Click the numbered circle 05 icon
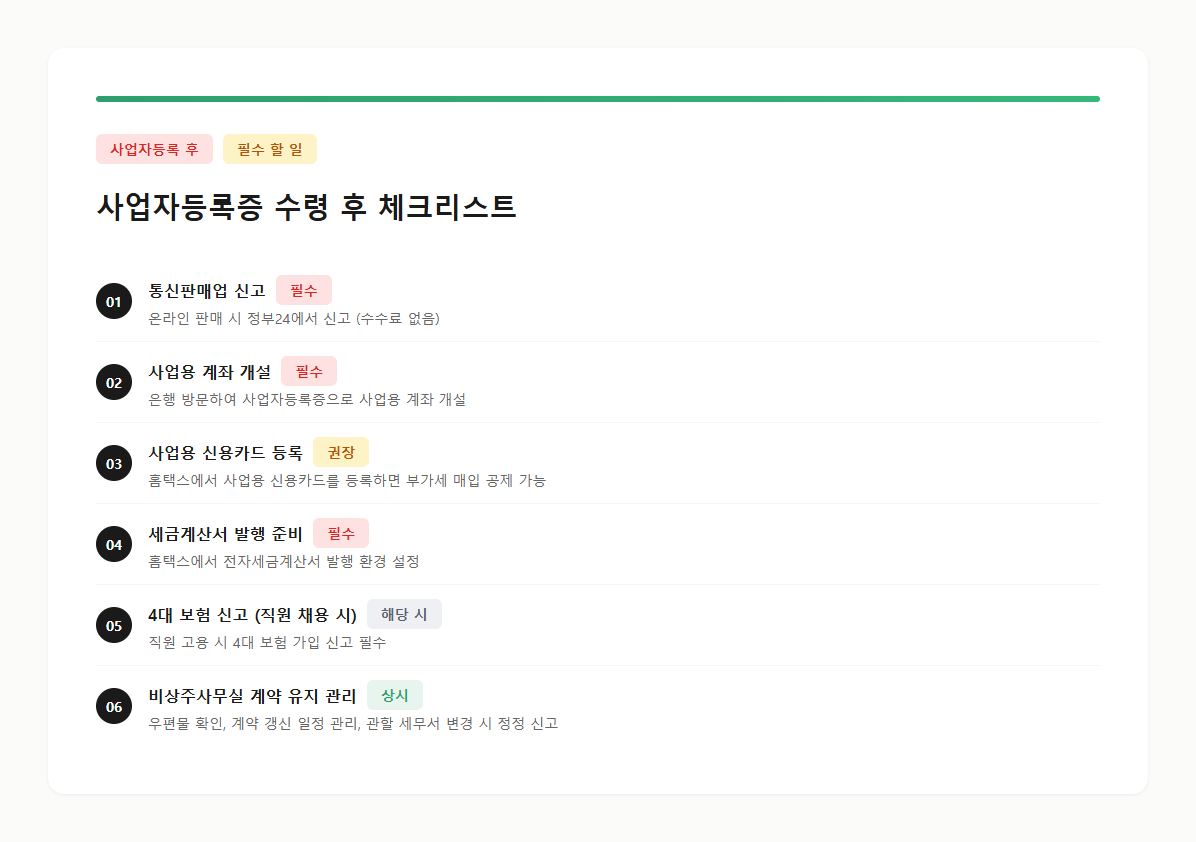 tap(113, 624)
